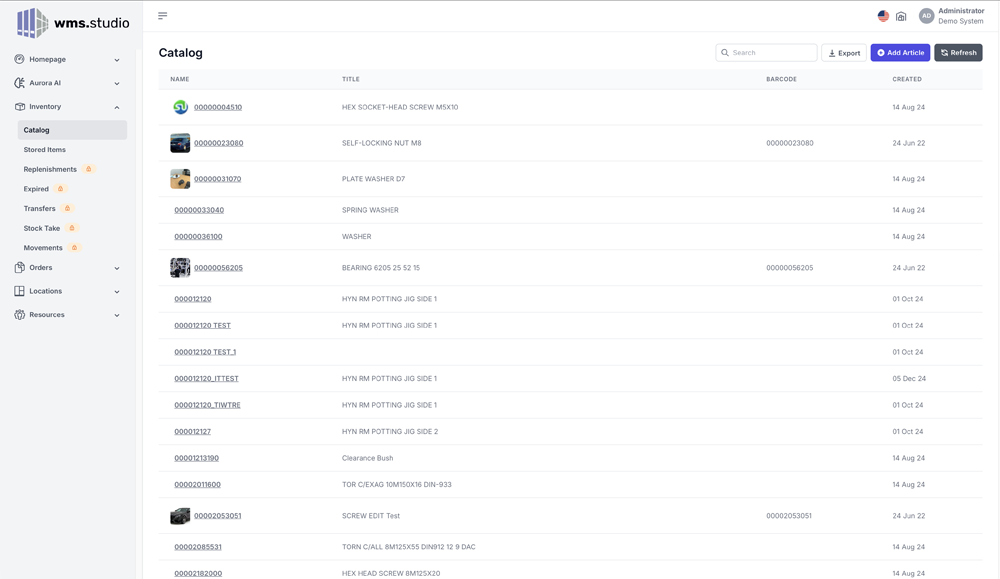Screen dimensions: 1000x579
Task: Click the lock badge beside Replenishments
Action: 88,169
